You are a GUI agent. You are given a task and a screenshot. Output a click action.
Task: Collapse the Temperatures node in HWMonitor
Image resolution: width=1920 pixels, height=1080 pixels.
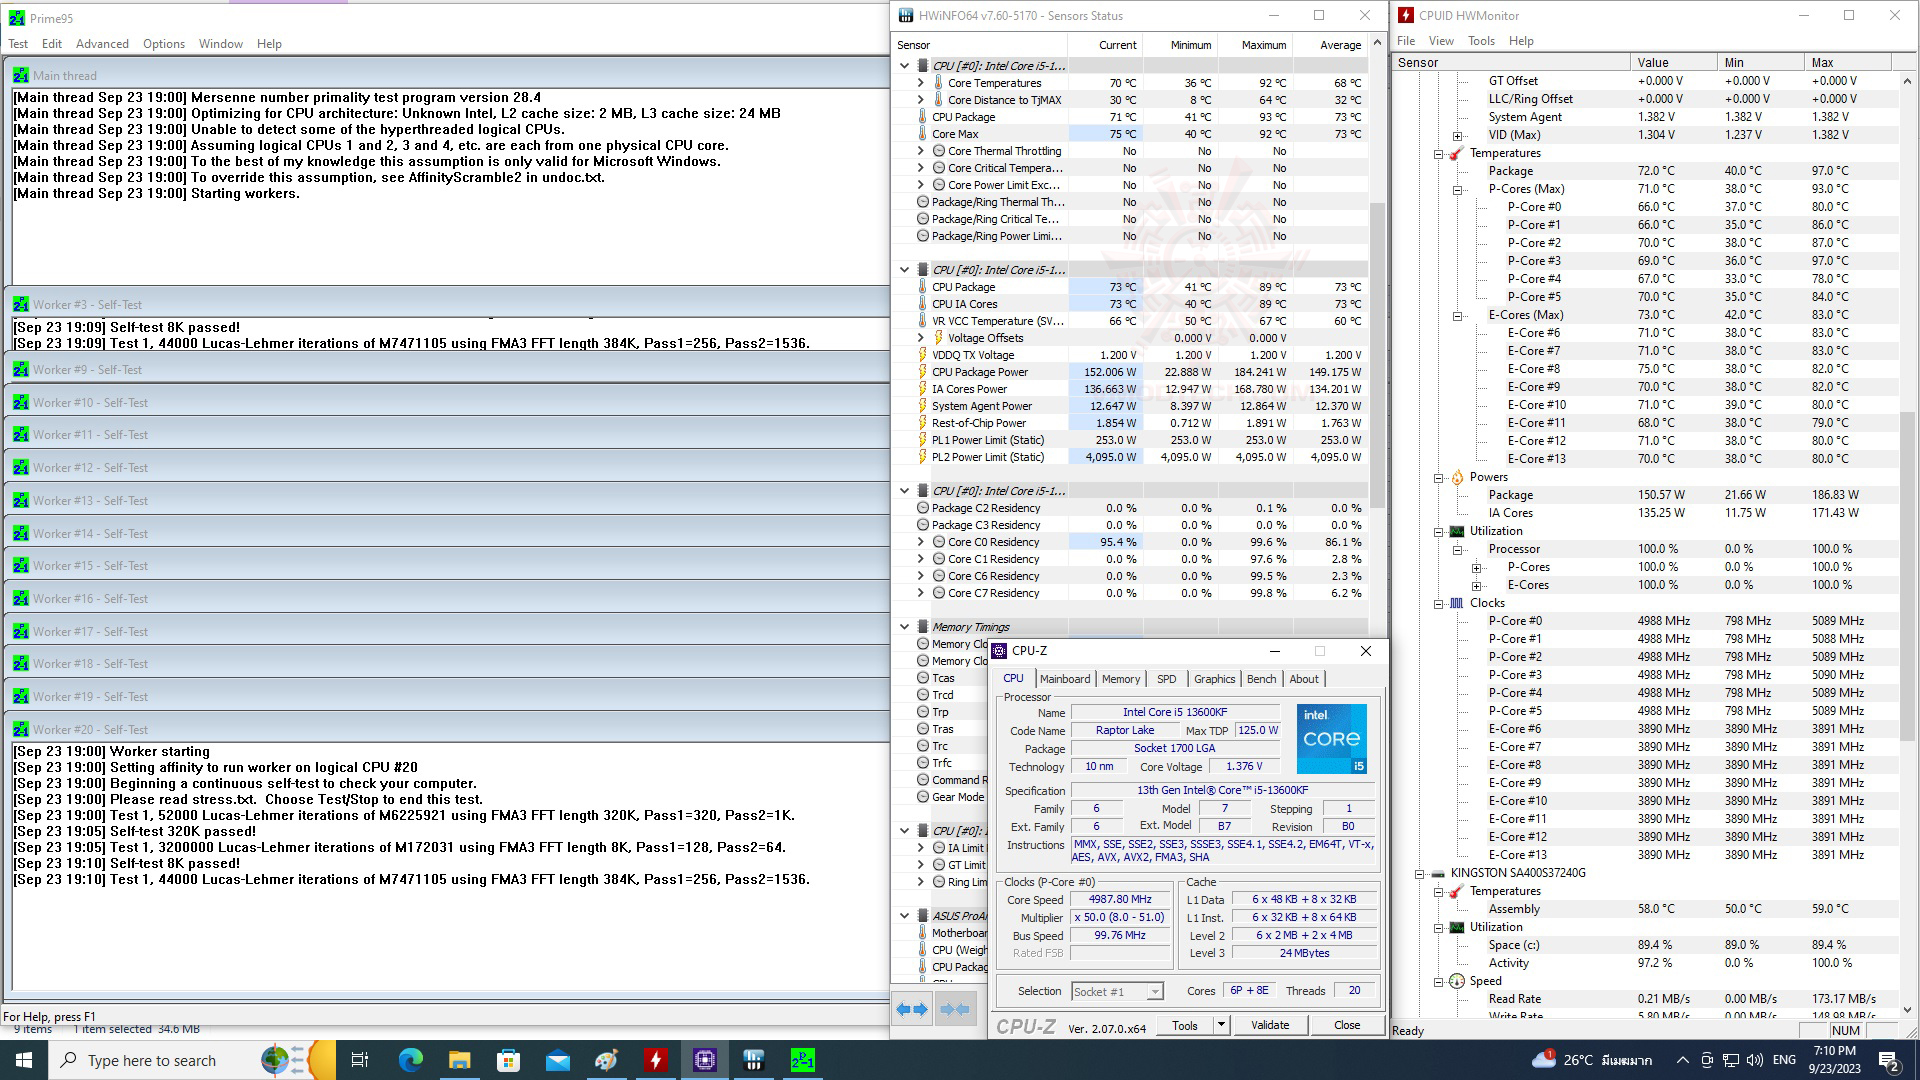pos(1439,154)
